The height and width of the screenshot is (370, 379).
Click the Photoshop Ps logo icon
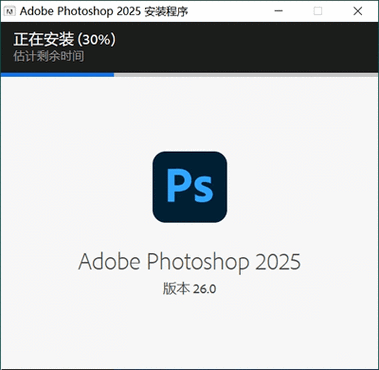click(x=190, y=187)
